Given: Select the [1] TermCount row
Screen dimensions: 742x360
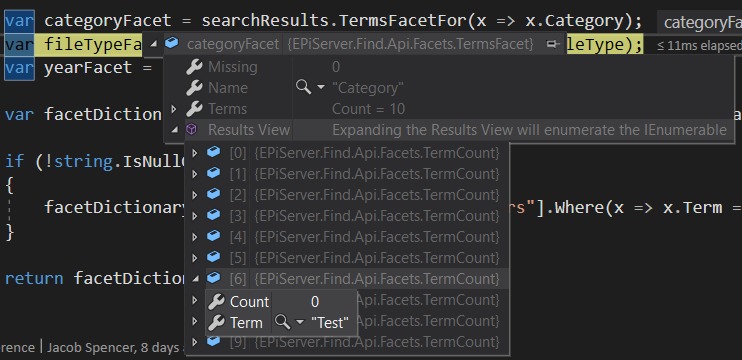Looking at the screenshot, I should coord(347,174).
